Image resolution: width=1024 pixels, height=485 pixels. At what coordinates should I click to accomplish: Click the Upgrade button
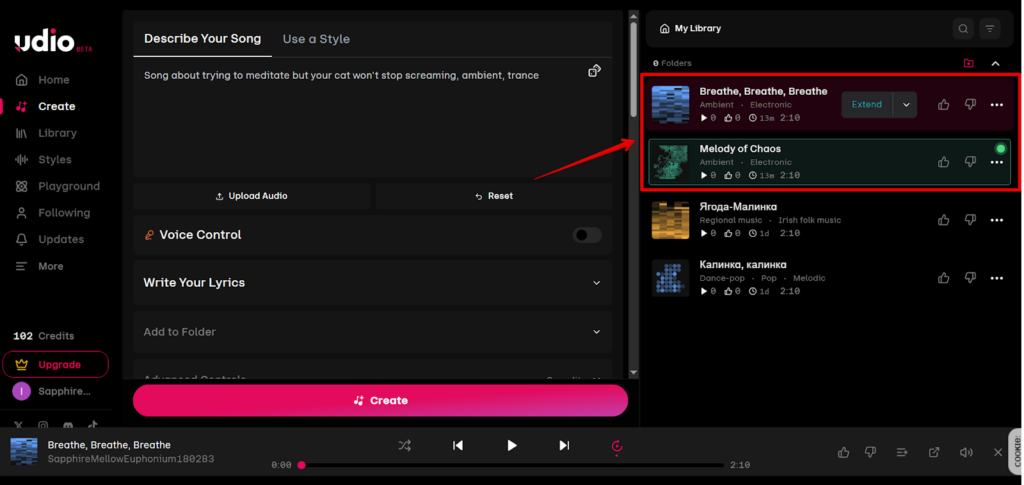(56, 365)
